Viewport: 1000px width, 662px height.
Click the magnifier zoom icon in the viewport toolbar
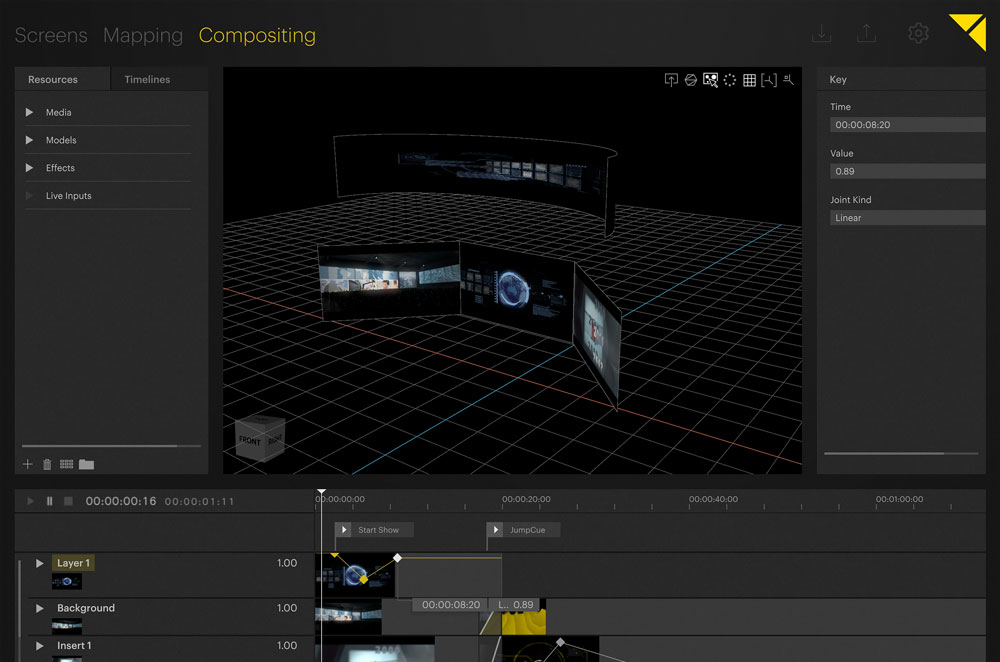coord(788,80)
